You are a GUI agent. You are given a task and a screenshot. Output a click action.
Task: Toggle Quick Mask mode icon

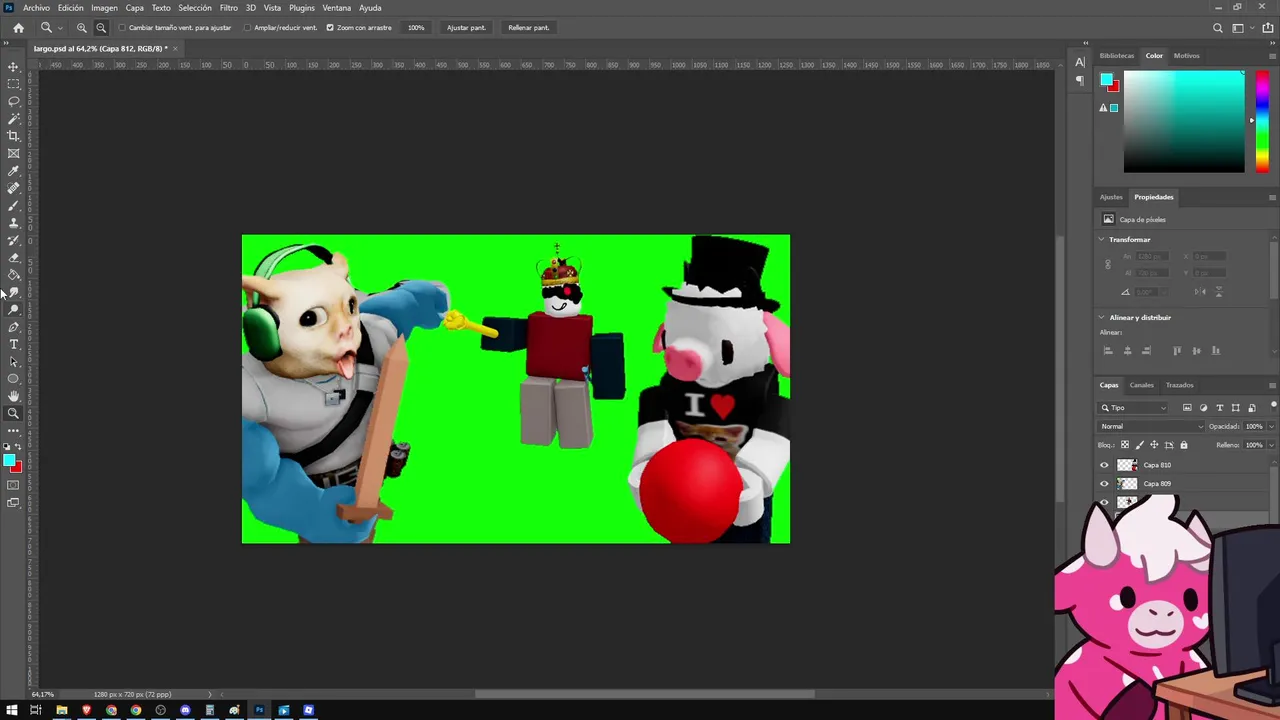click(13, 485)
